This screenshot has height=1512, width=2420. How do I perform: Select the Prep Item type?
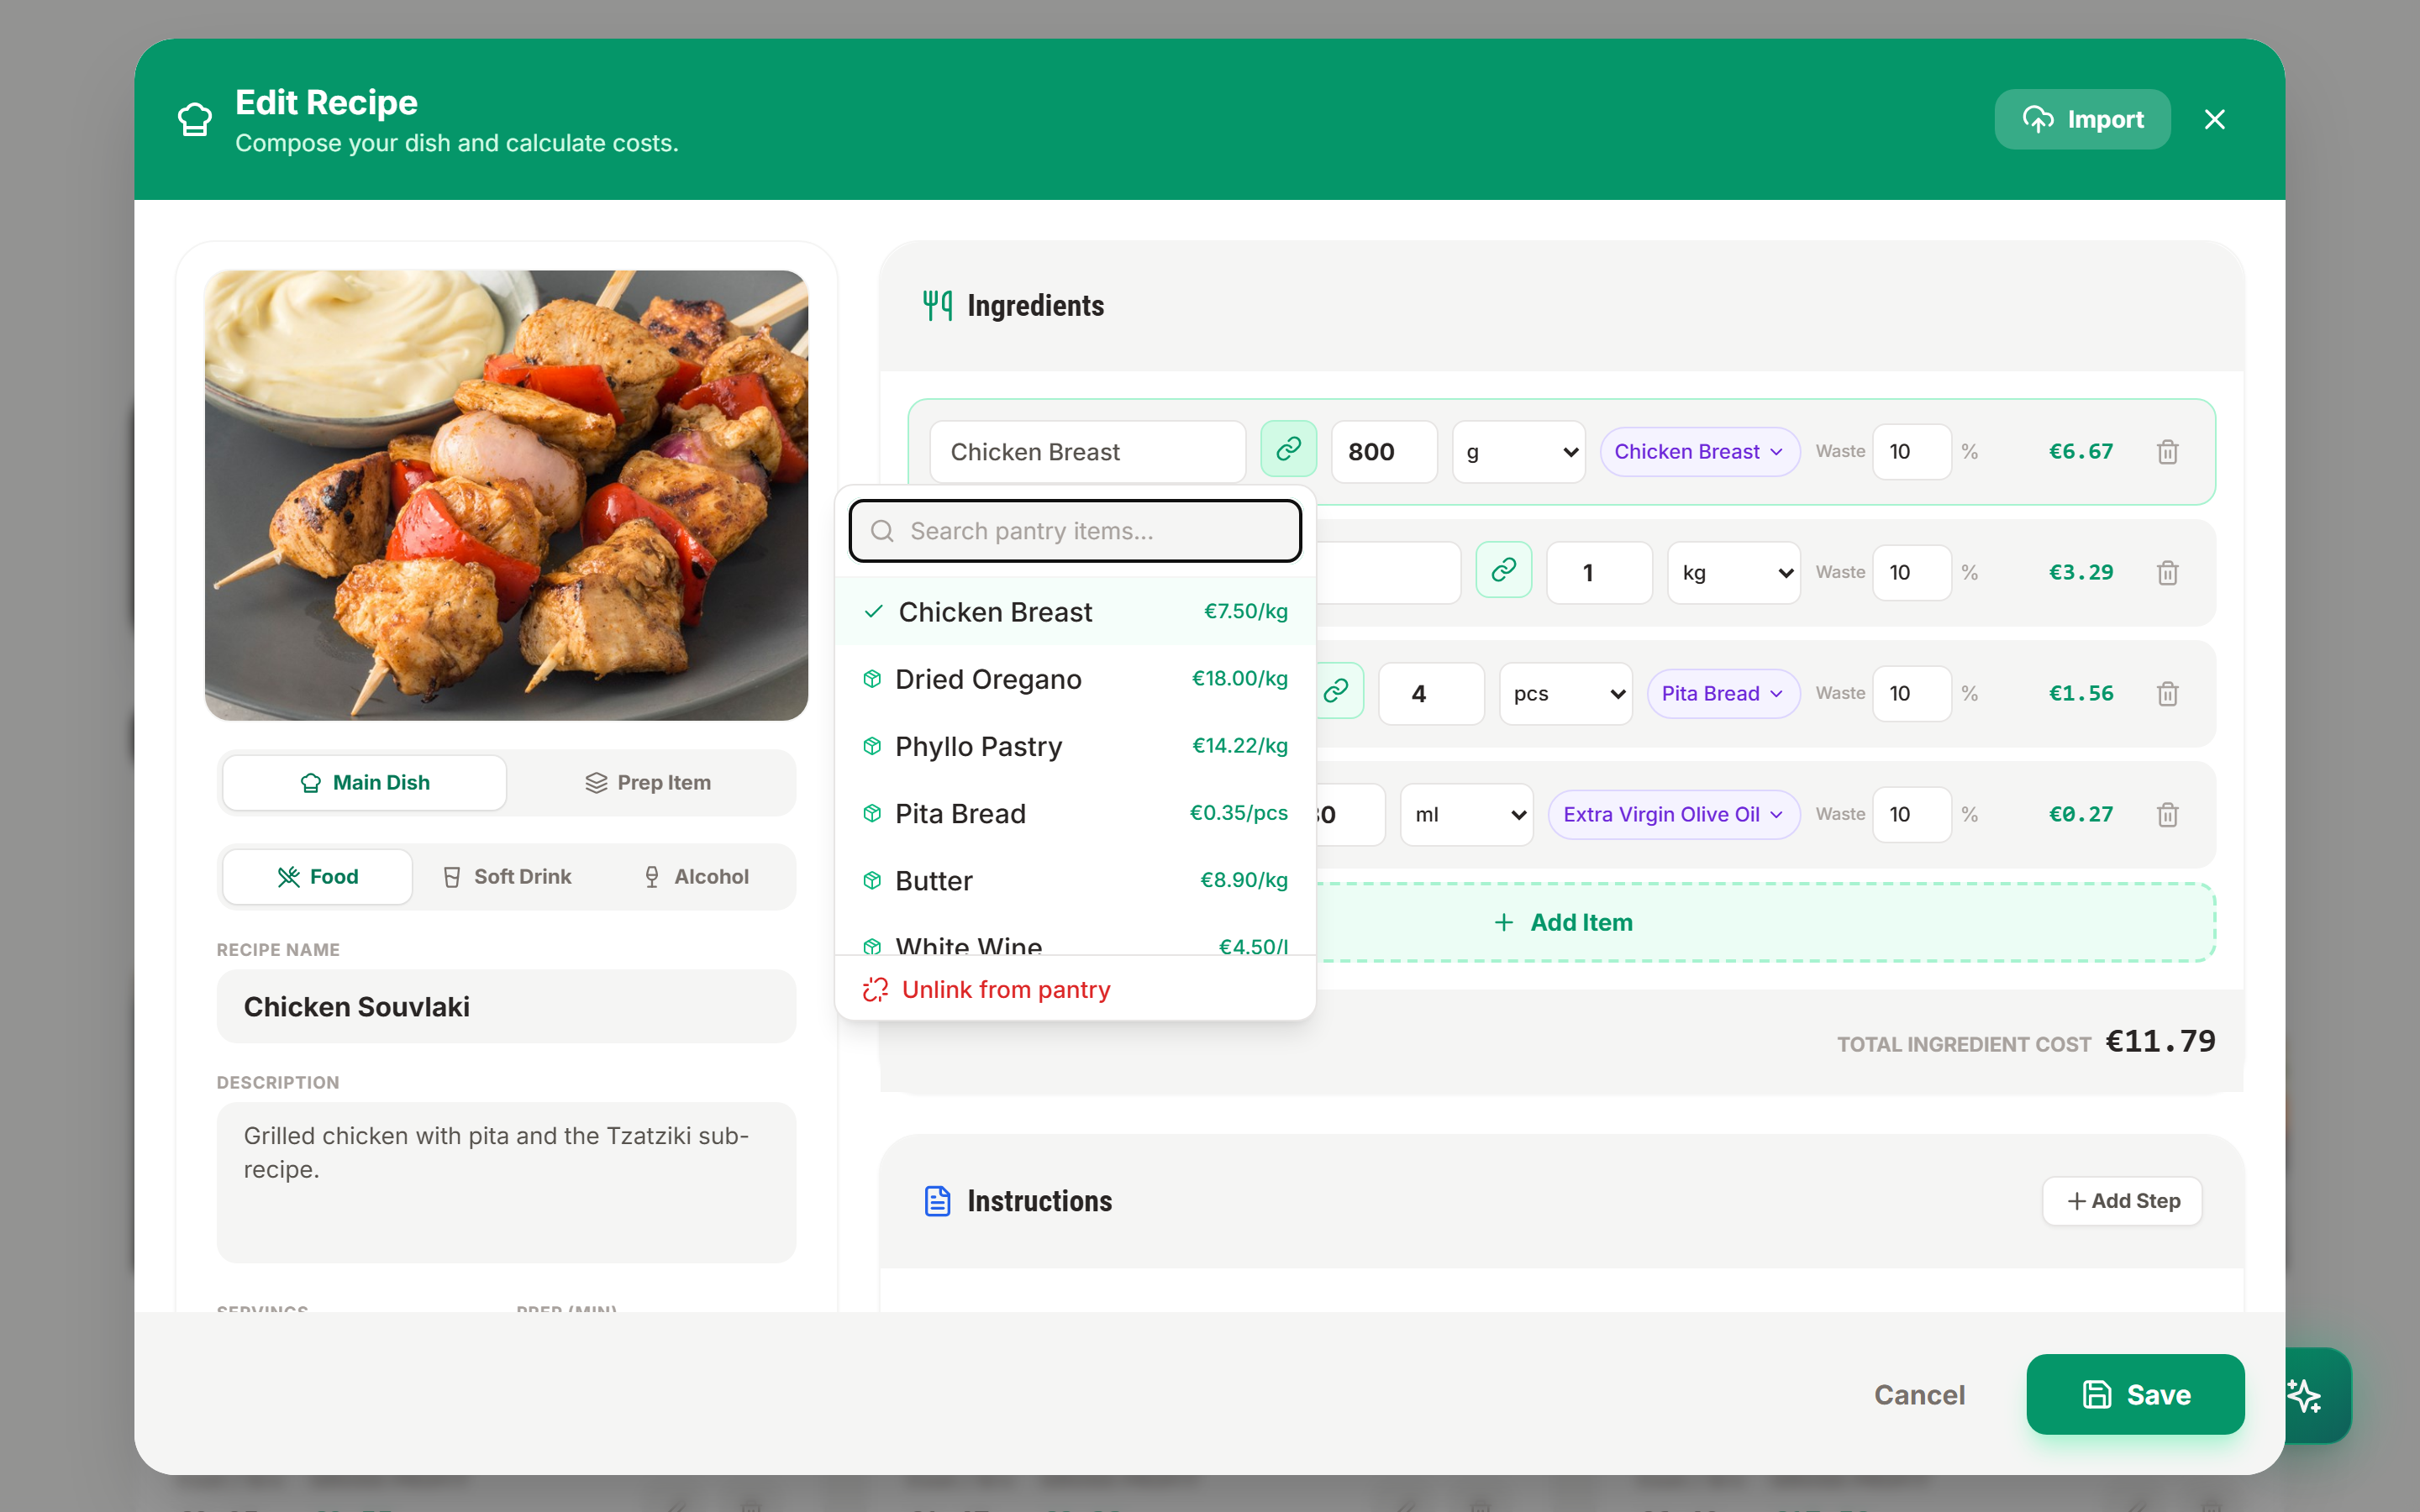pos(648,782)
